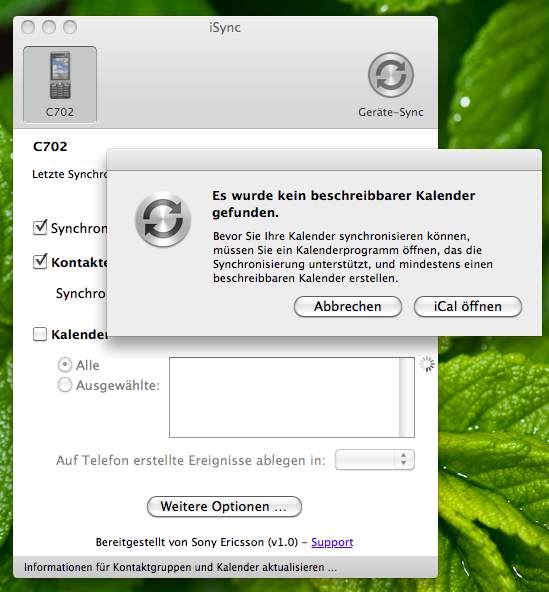Click the calendar list scrollbar
The width and height of the screenshot is (549, 592).
click(407, 397)
